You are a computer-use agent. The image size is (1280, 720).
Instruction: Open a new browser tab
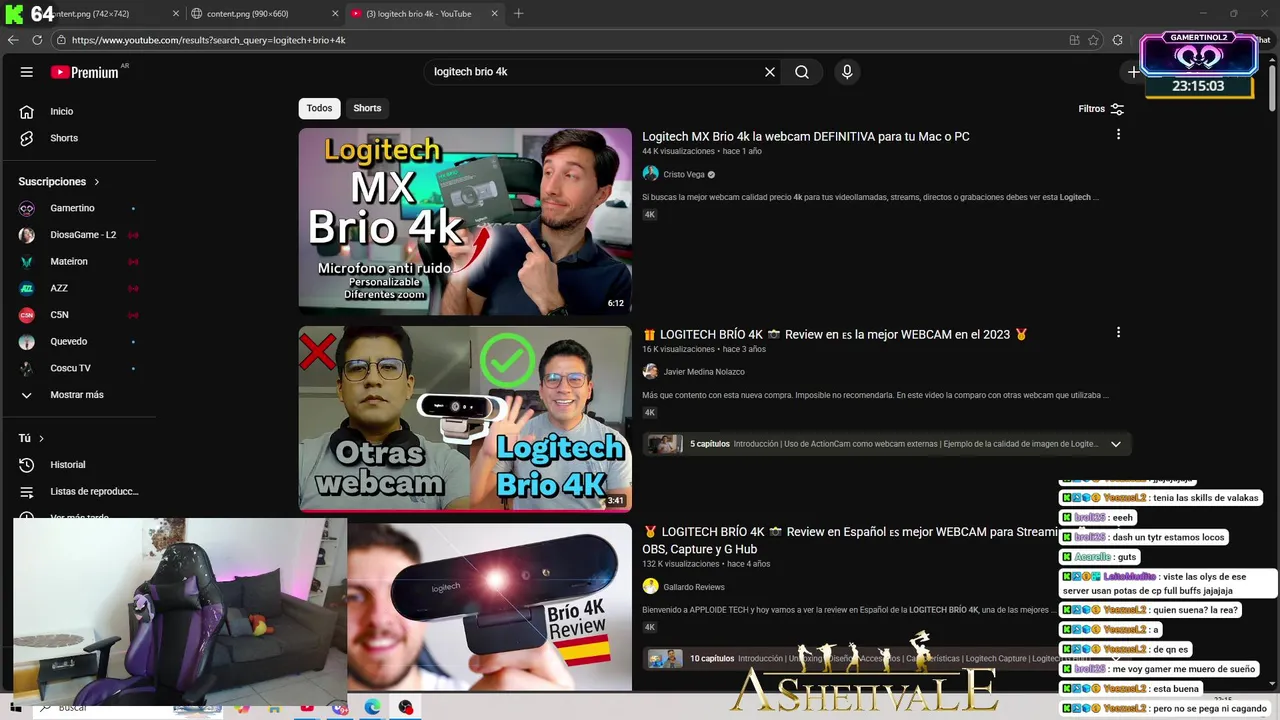[518, 14]
